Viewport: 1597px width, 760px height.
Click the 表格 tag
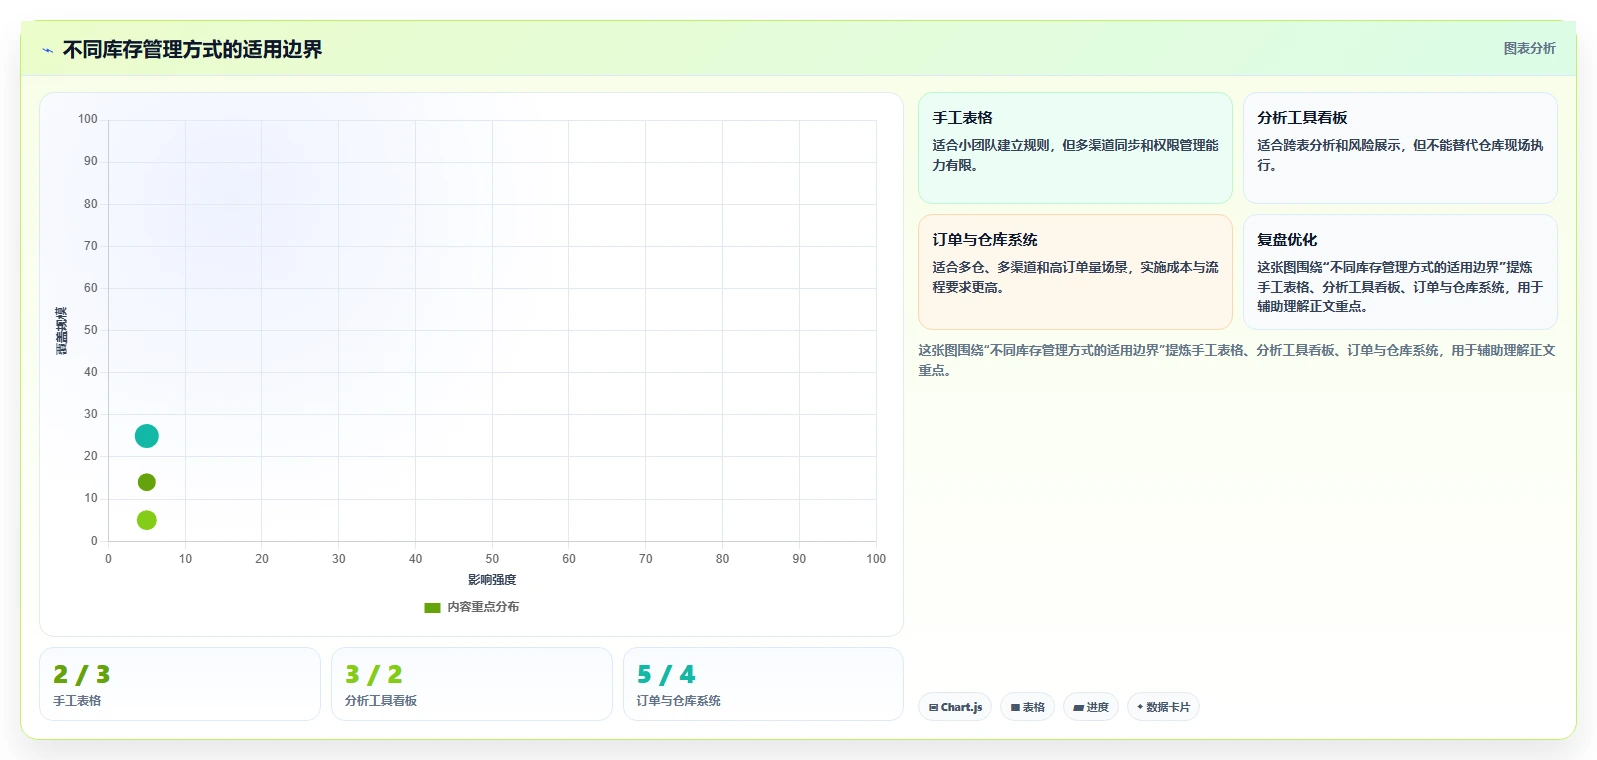pyautogui.click(x=1027, y=707)
